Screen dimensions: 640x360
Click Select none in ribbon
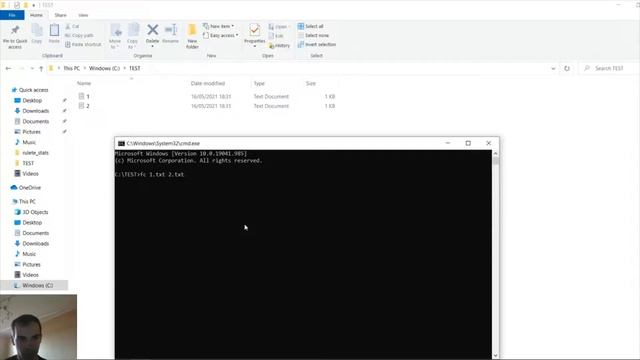pyautogui.click(x=313, y=36)
